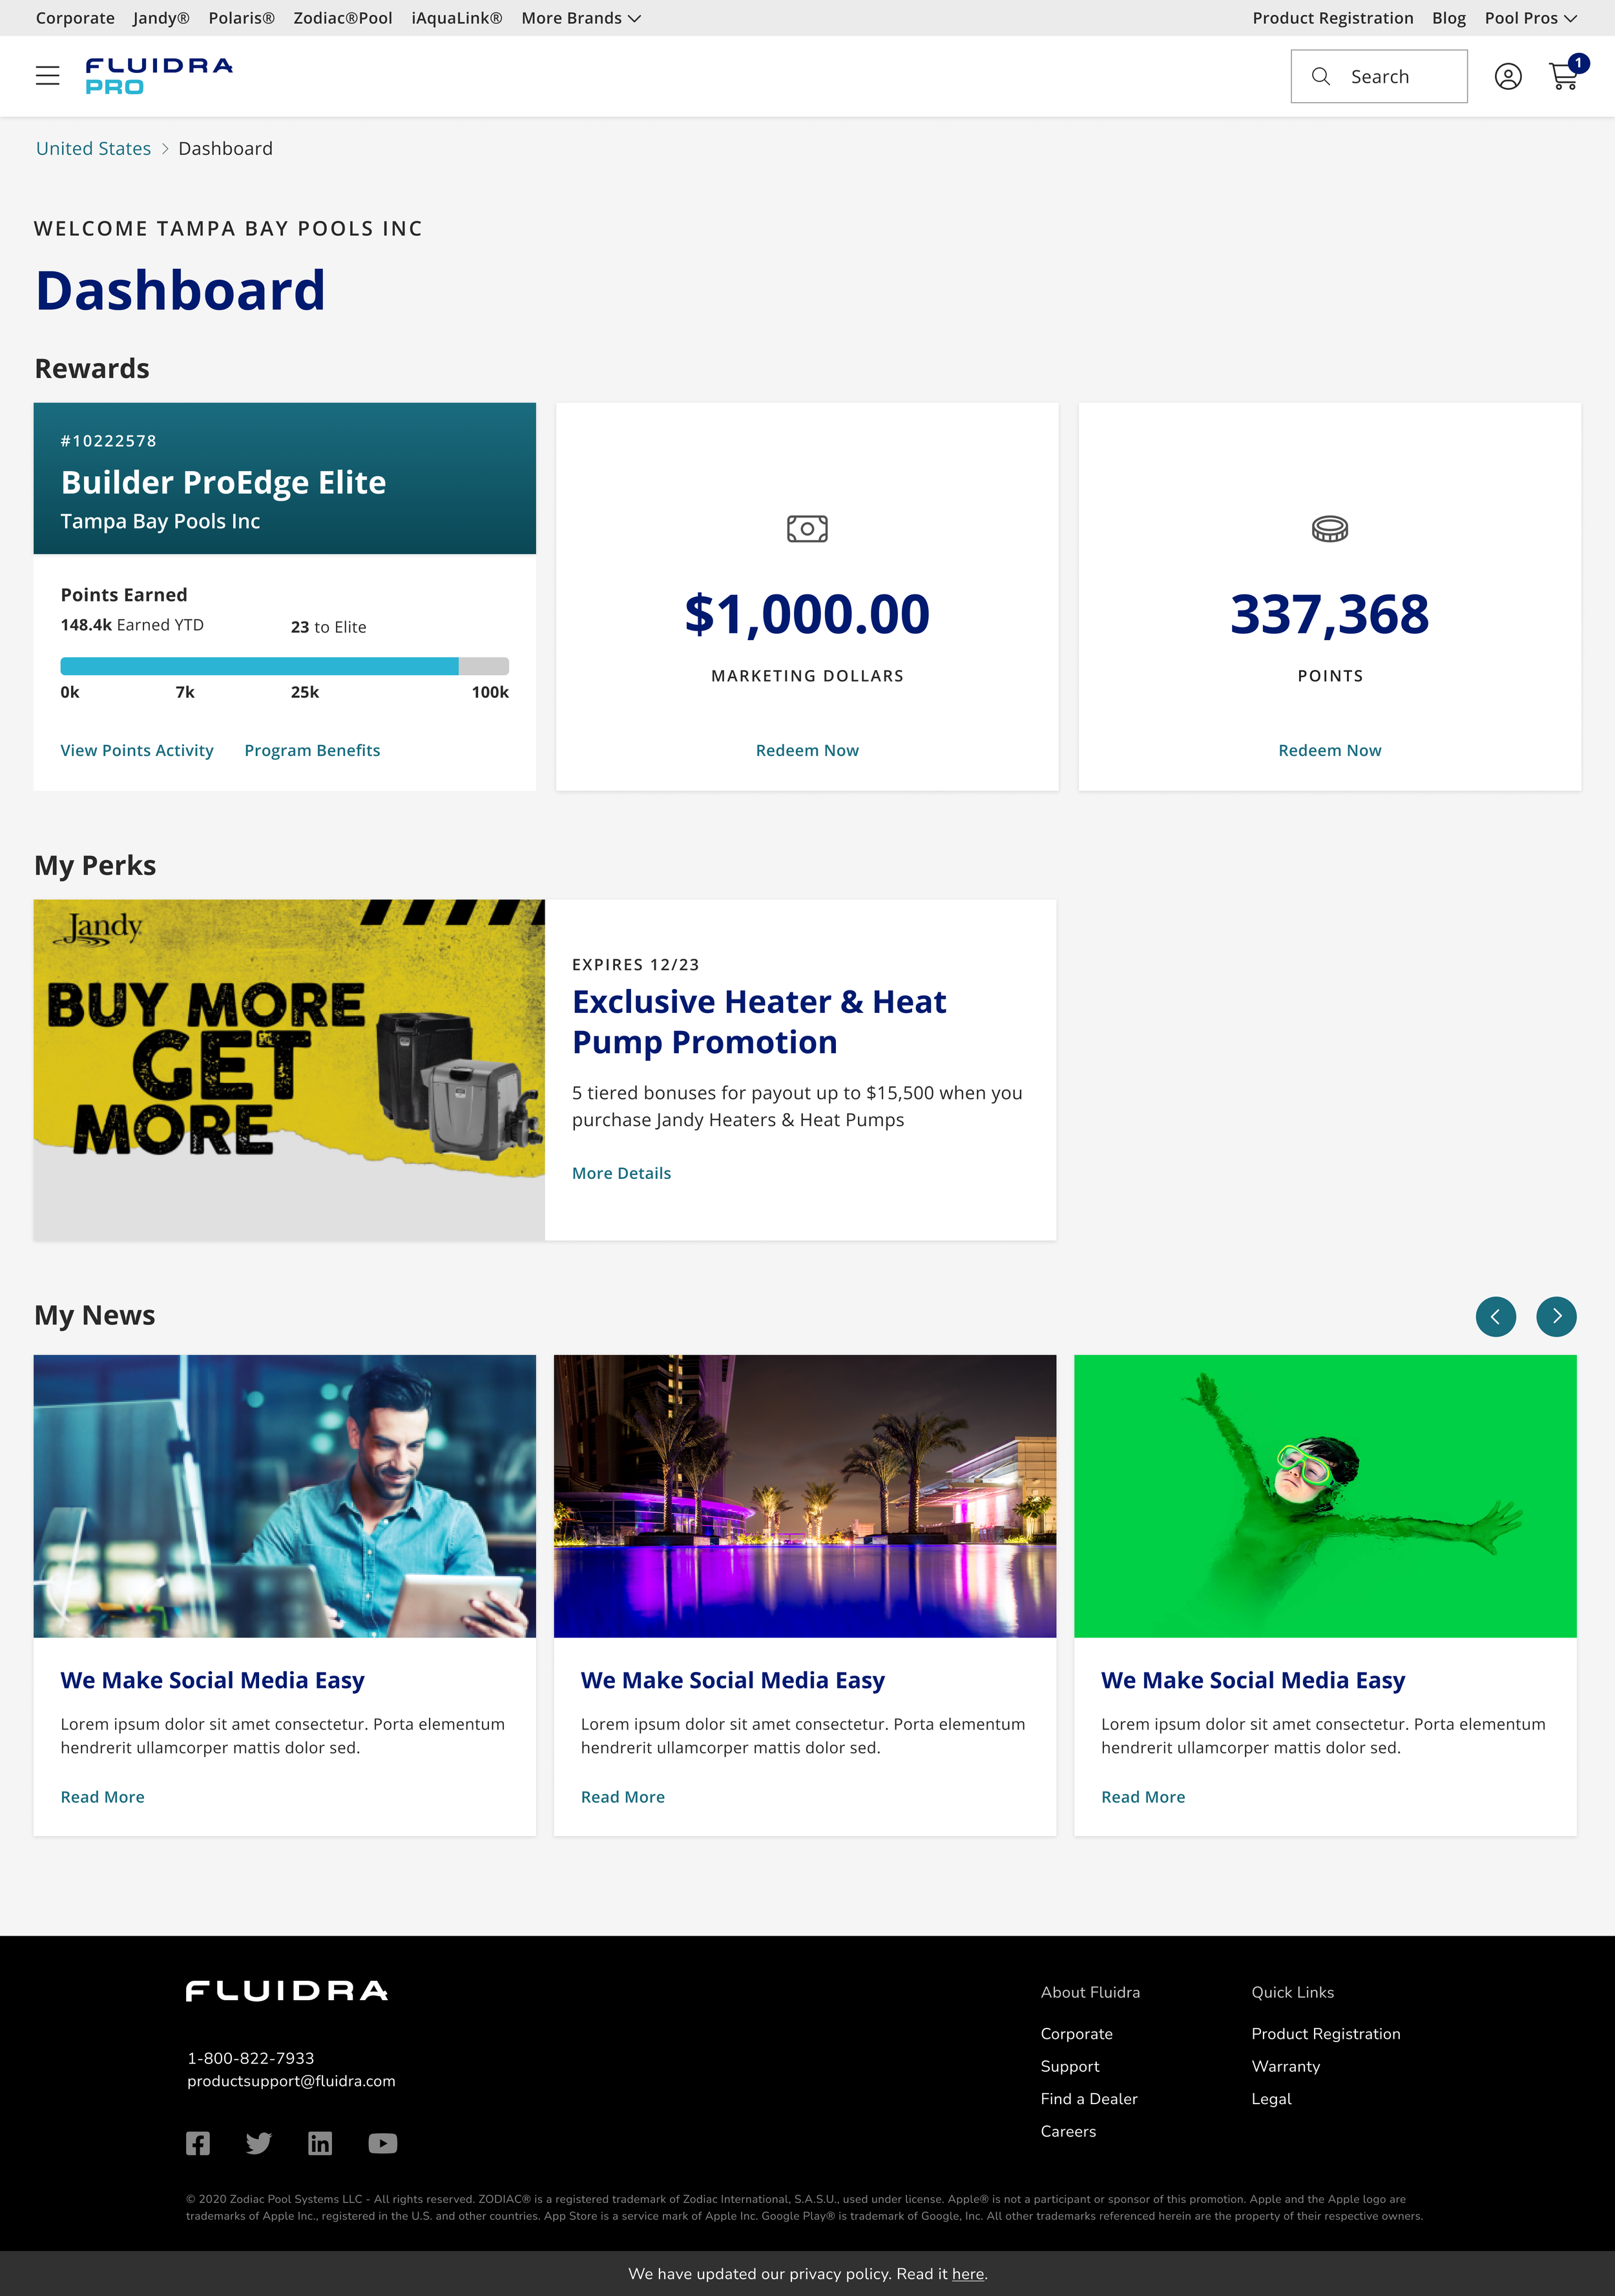Go to previous news with left arrow
1615x2296 pixels.
1495,1316
